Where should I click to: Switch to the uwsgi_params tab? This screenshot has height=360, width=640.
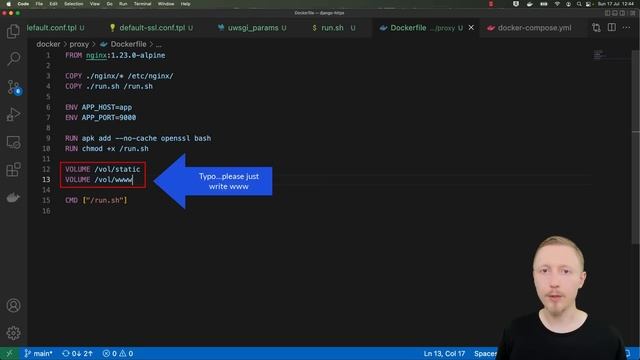pos(252,28)
